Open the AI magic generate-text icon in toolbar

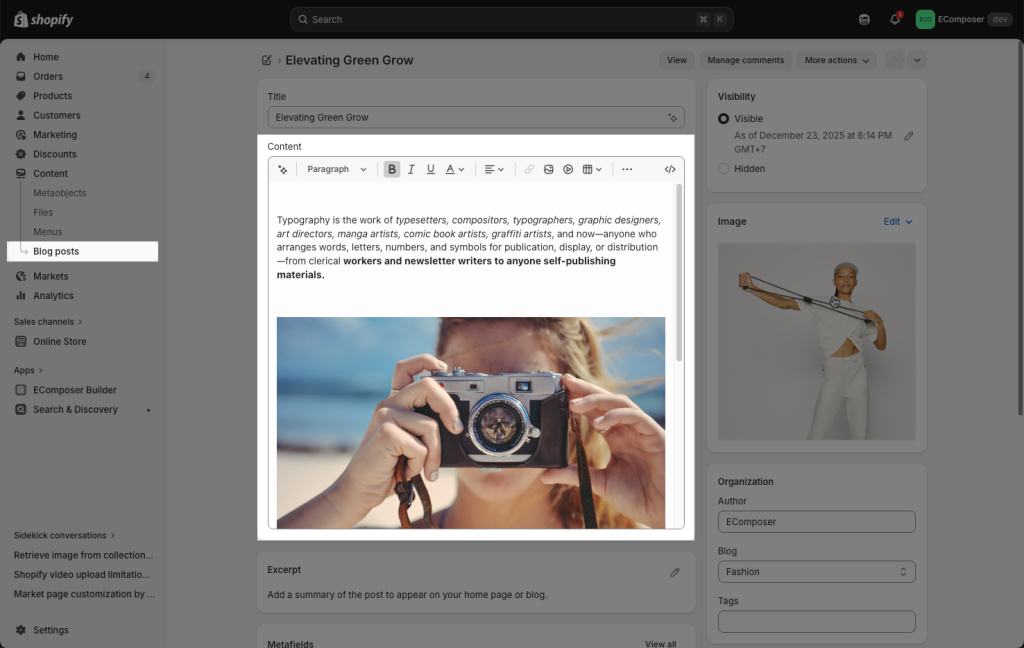283,170
